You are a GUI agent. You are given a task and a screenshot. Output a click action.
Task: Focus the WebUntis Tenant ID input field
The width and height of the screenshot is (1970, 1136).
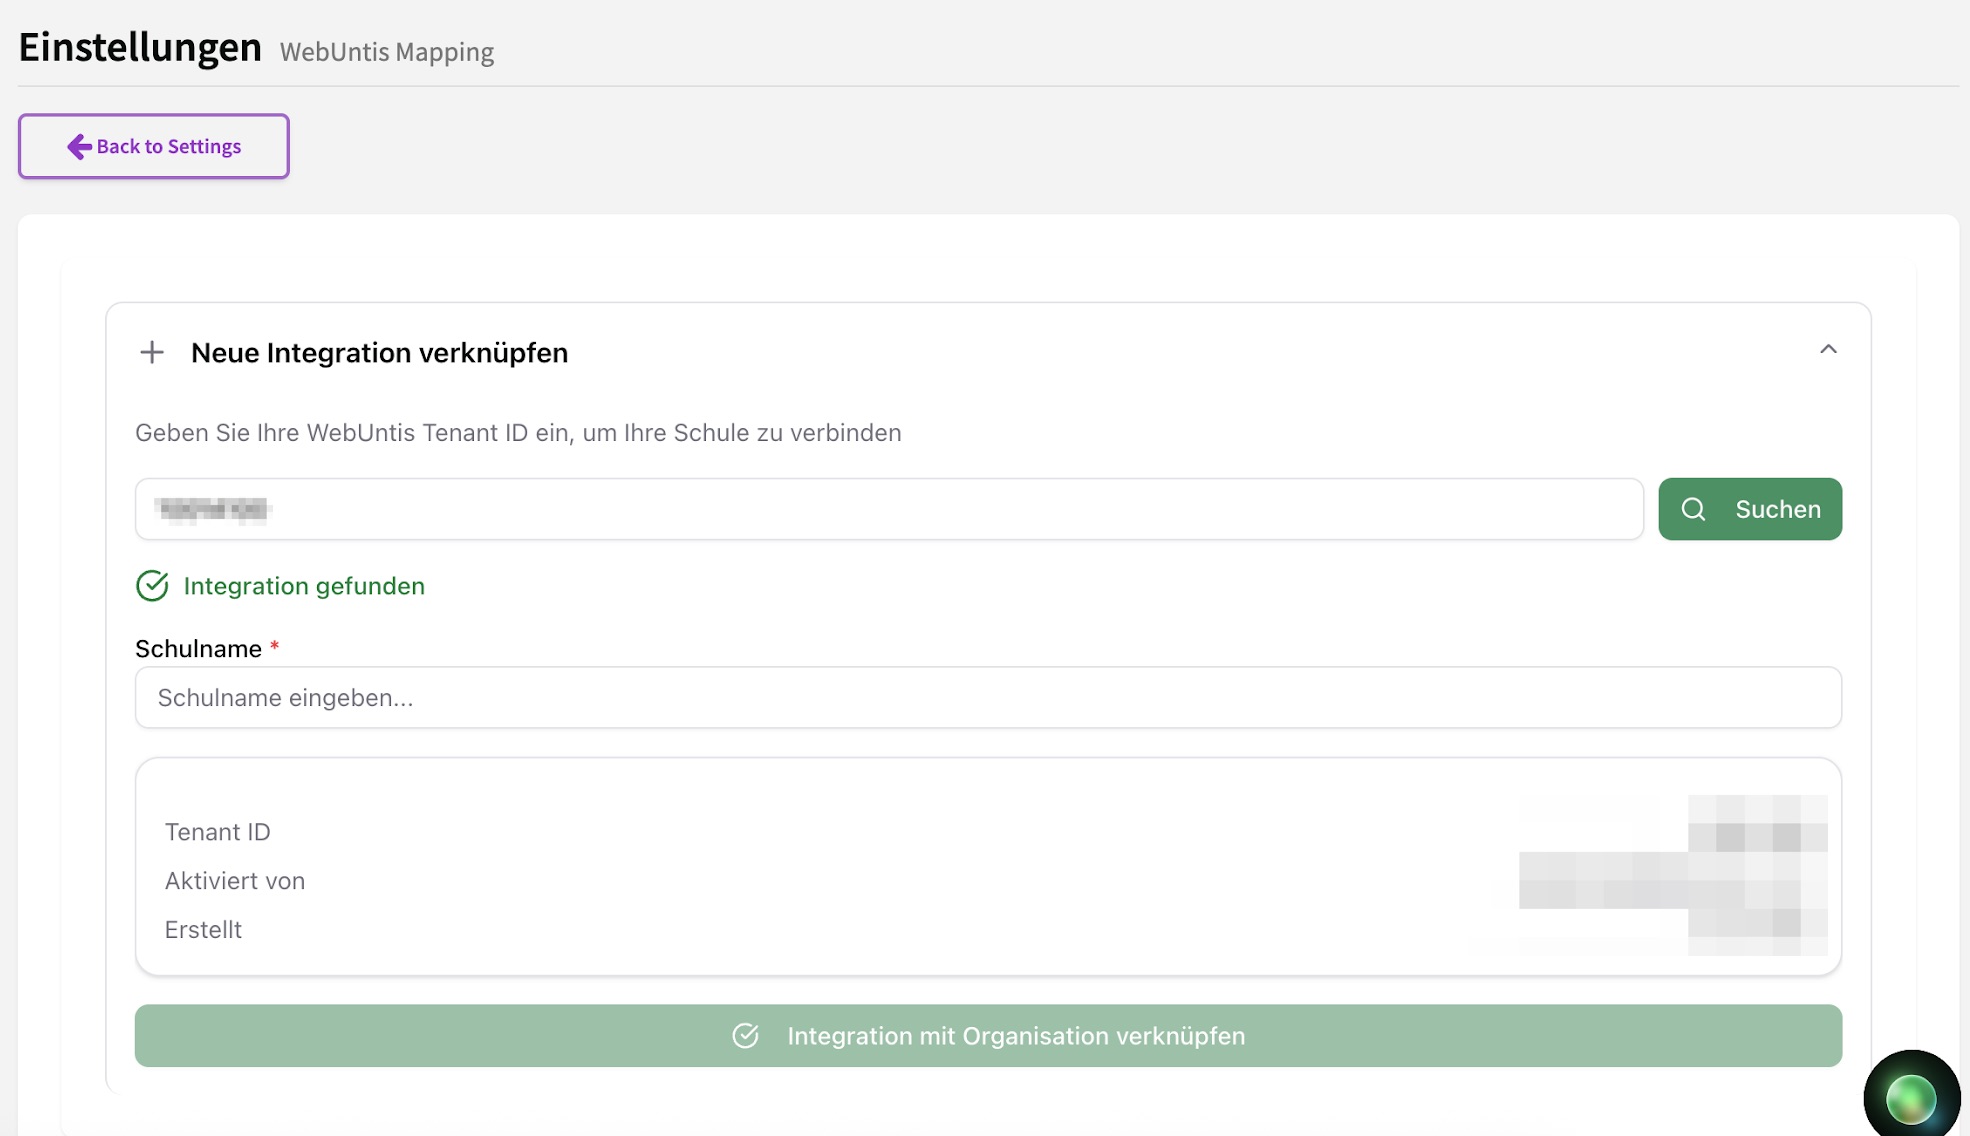point(888,509)
